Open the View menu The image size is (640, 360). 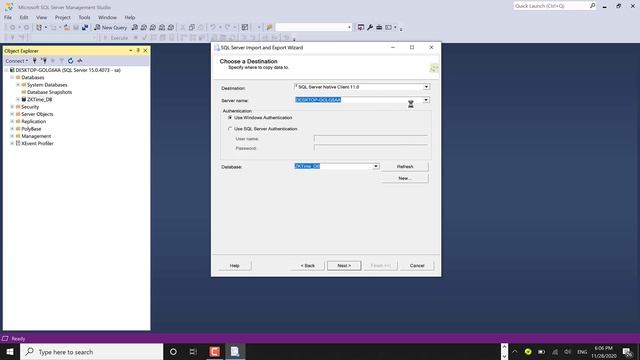click(42, 18)
